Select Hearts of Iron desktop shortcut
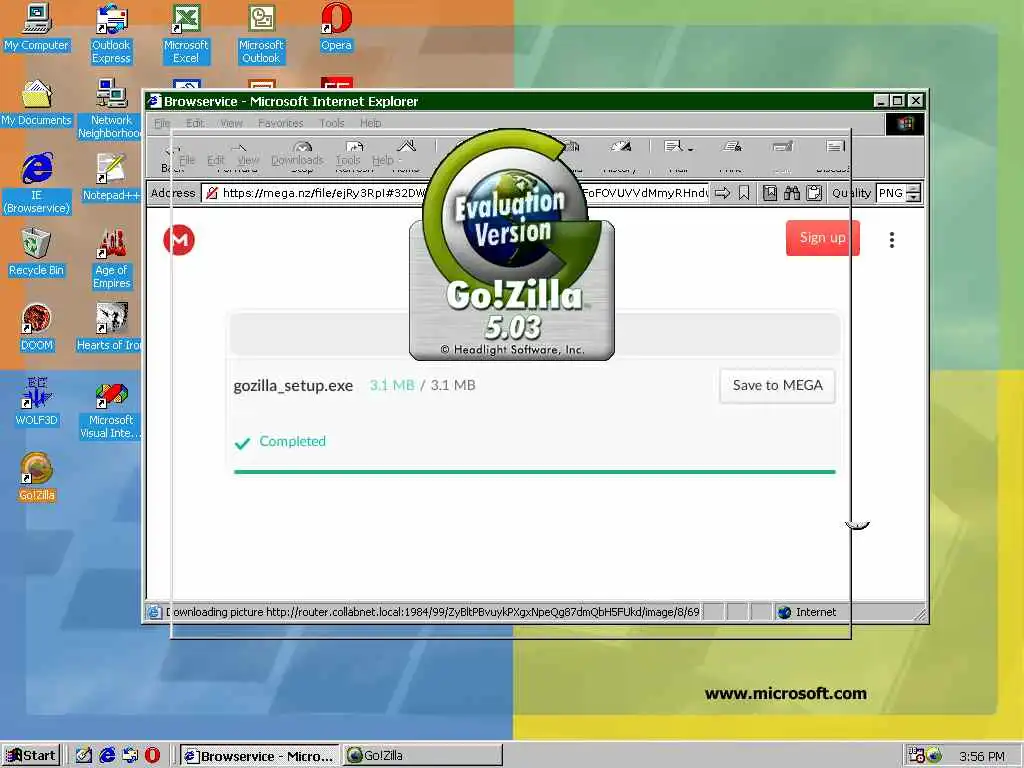This screenshot has height=768, width=1024. pyautogui.click(x=110, y=328)
